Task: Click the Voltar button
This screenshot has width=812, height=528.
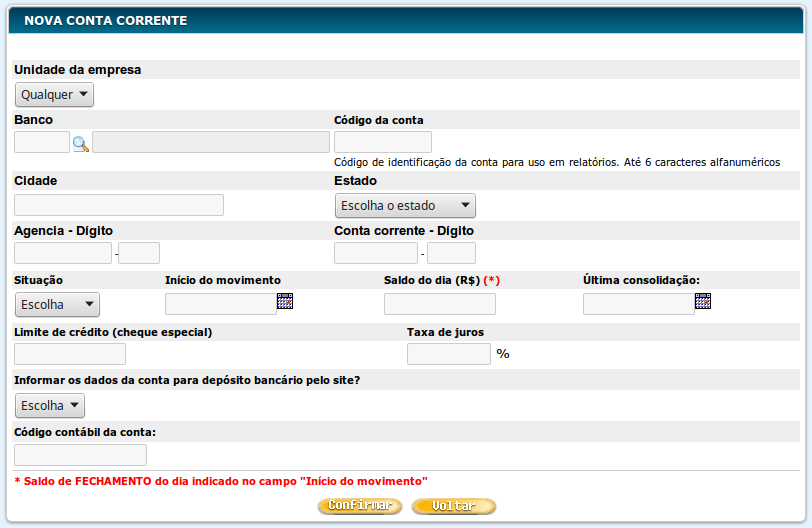Action: tap(453, 506)
